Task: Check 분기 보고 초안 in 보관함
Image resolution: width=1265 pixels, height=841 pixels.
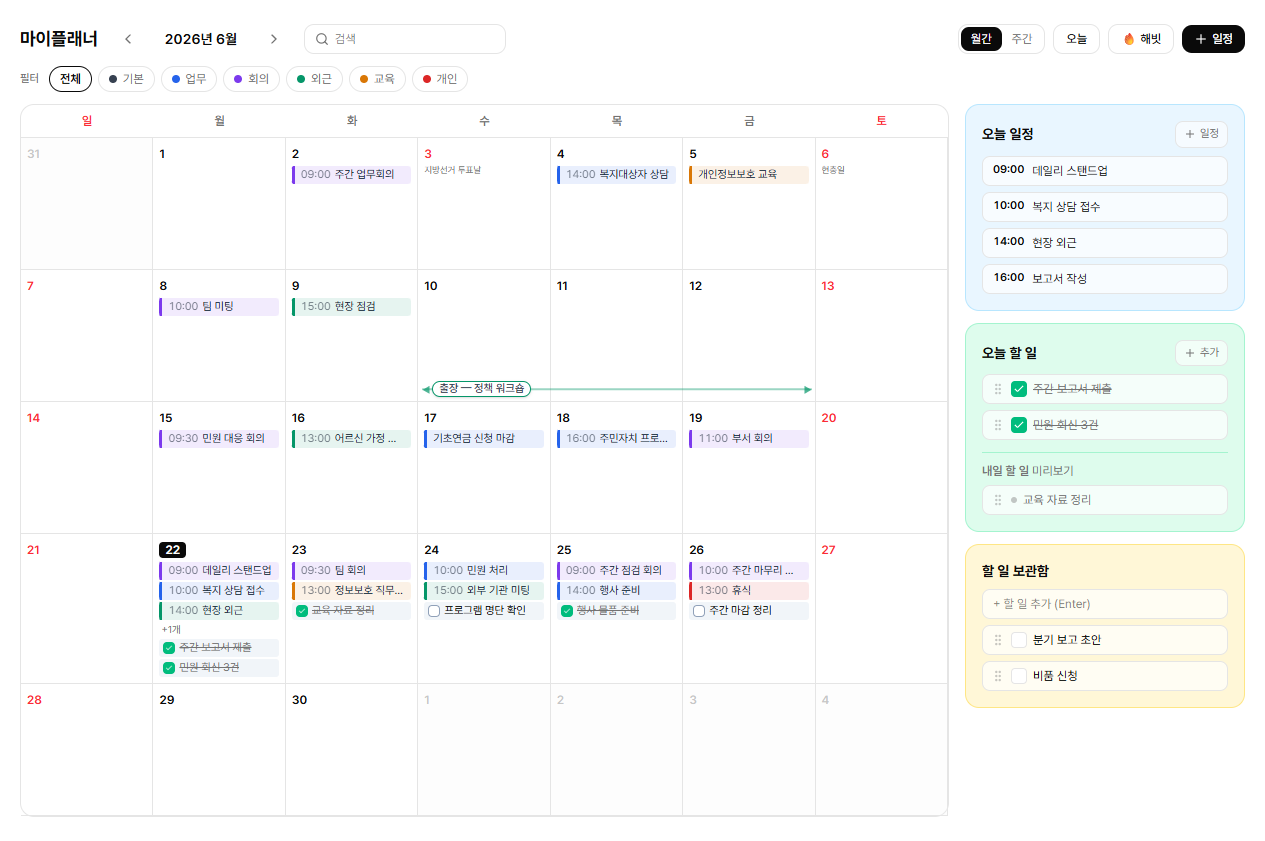Action: [x=1019, y=640]
